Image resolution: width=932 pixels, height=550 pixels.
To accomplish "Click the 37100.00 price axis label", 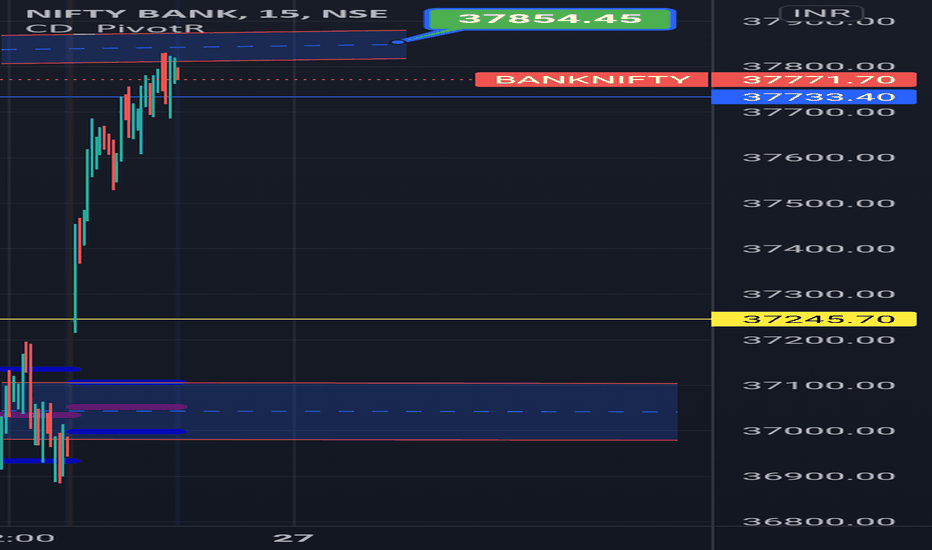I will coord(818,385).
